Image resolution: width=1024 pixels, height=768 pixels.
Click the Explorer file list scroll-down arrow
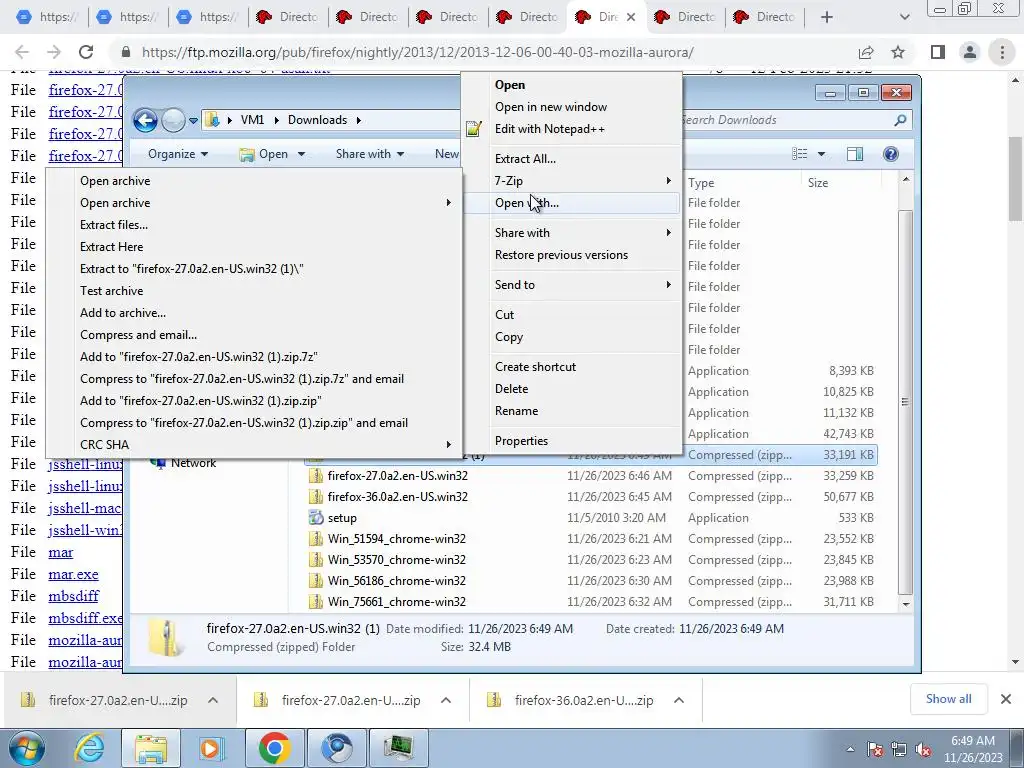(x=906, y=604)
